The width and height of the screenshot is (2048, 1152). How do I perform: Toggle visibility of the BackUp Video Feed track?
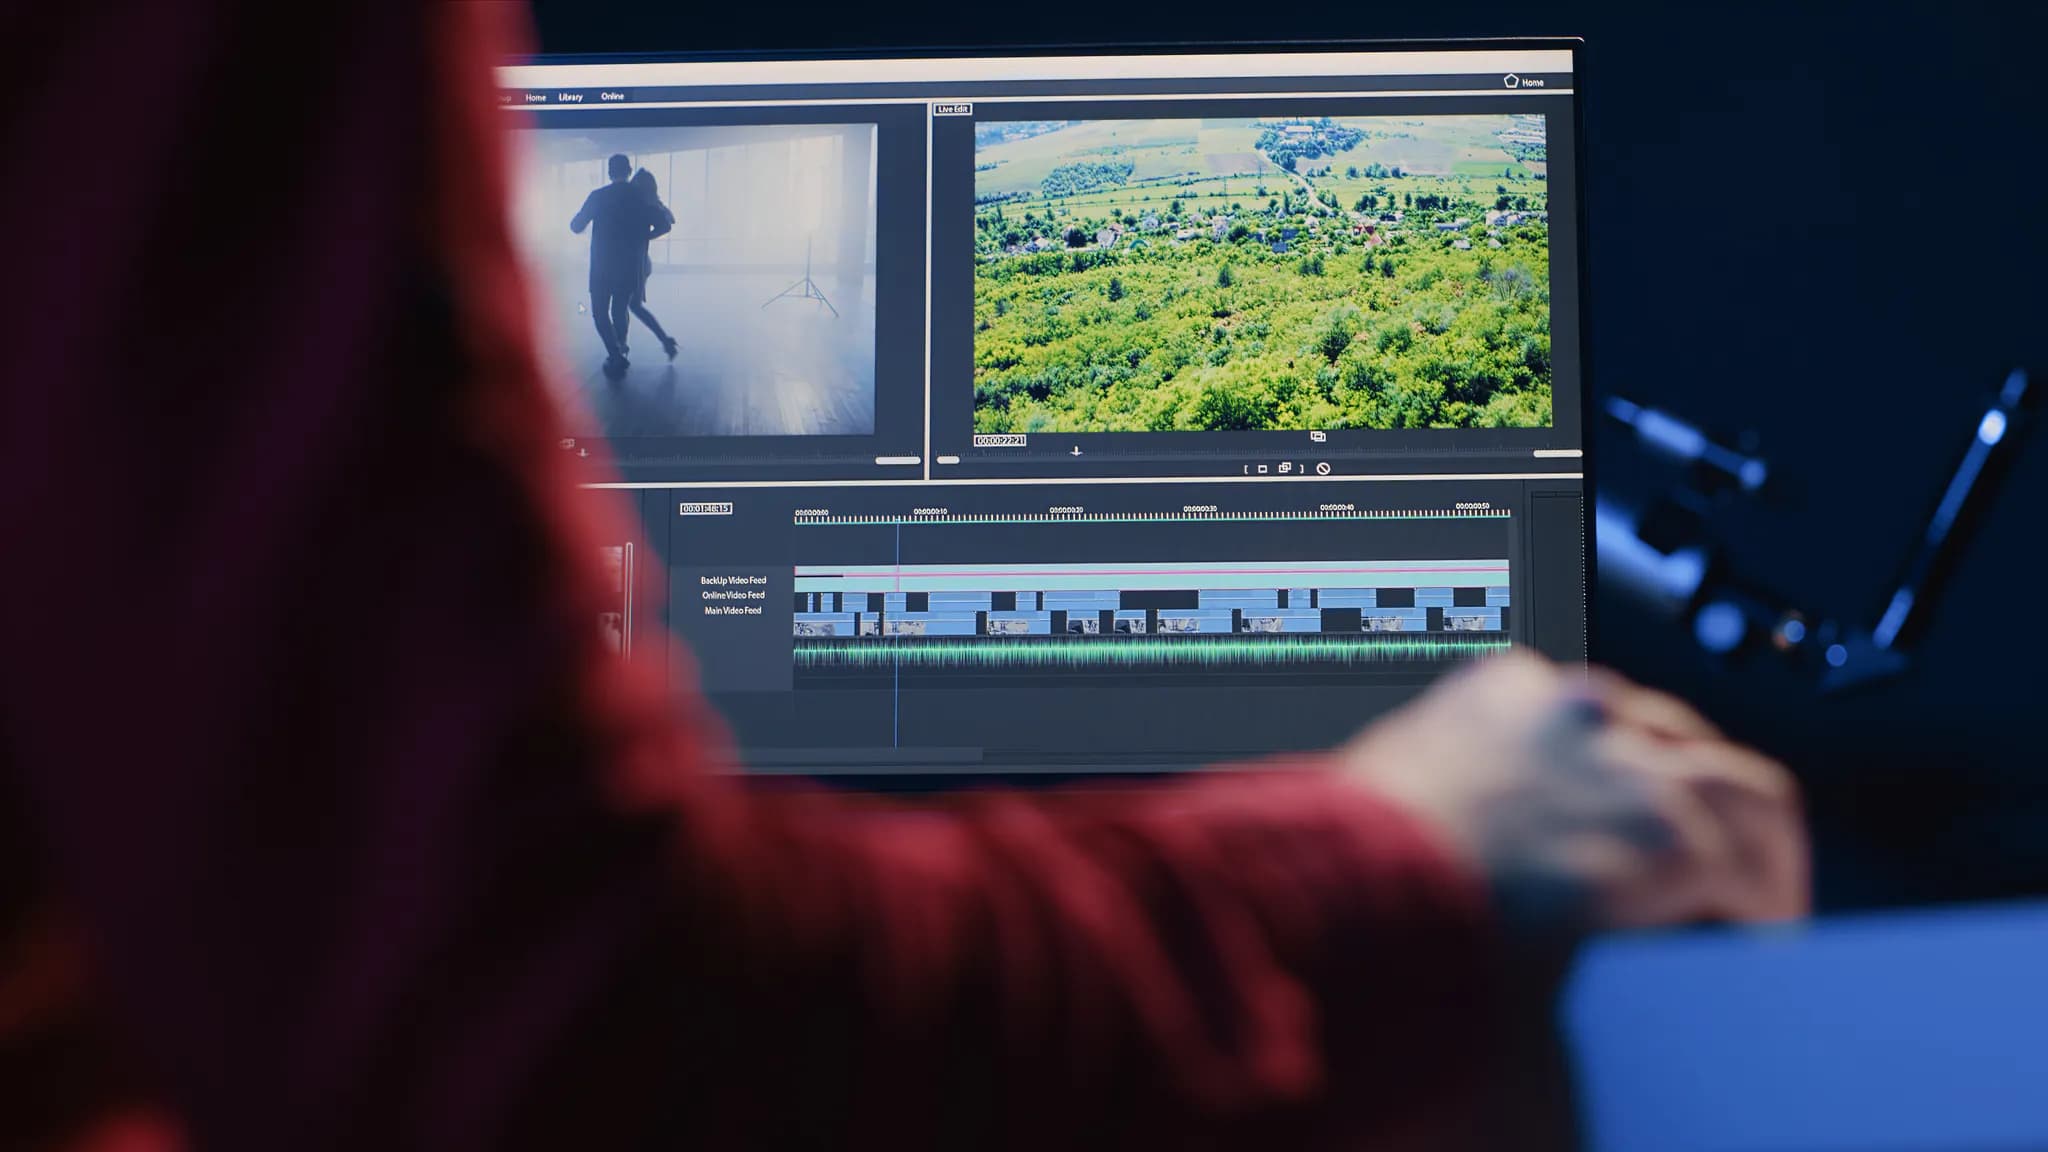(x=733, y=581)
